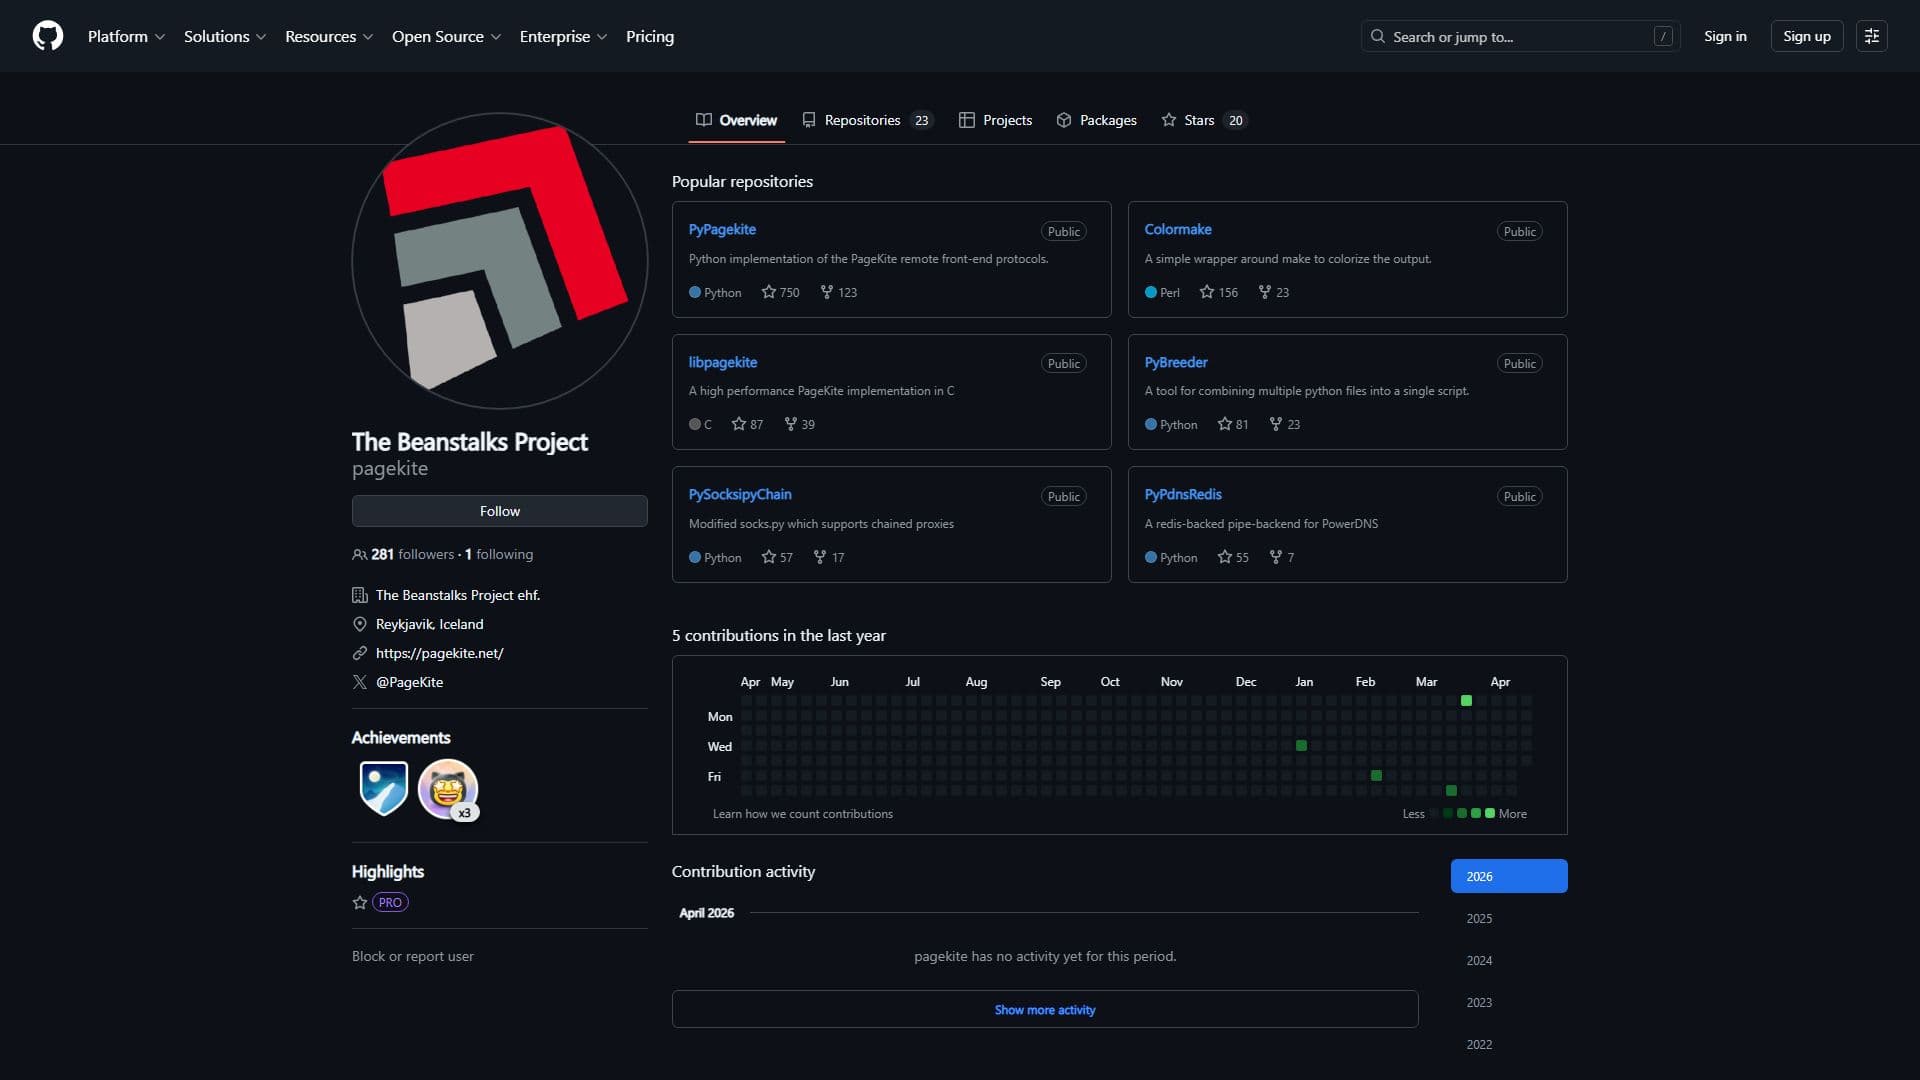Screen dimensions: 1920x1080
Task: Click the followers people icon
Action: coord(359,555)
